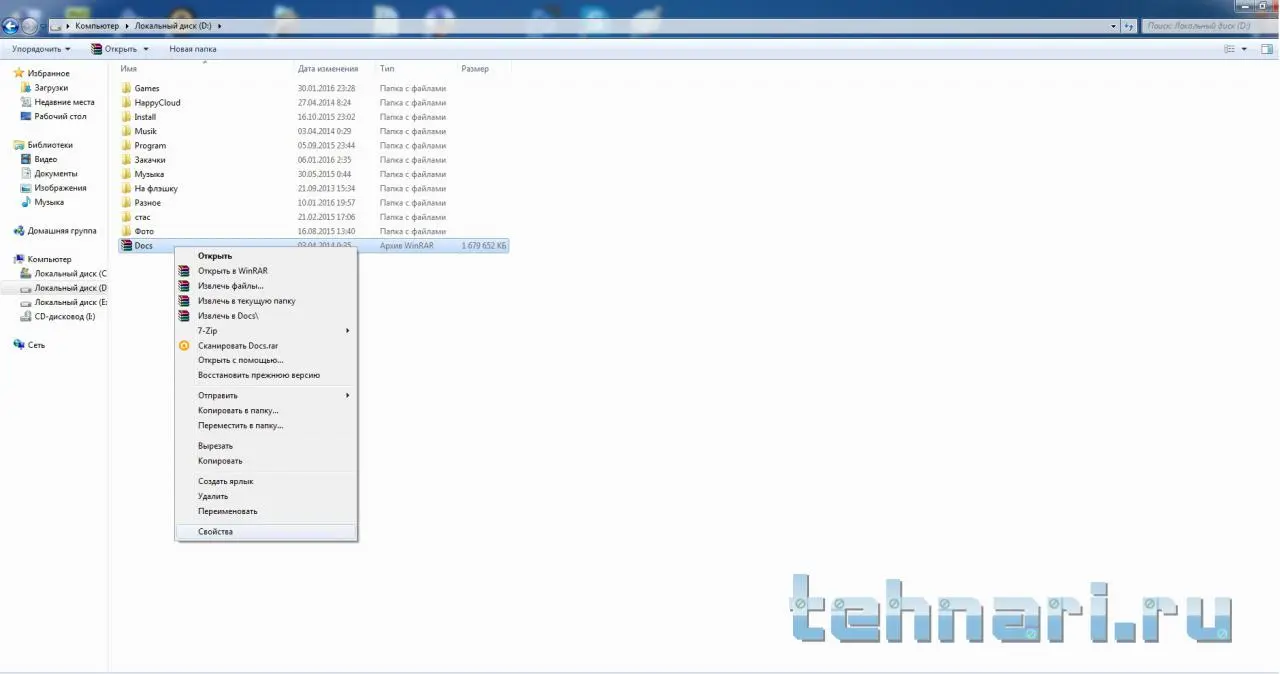Click the Games folder icon
Screen dimensions: 1280x674
[x=126, y=88]
